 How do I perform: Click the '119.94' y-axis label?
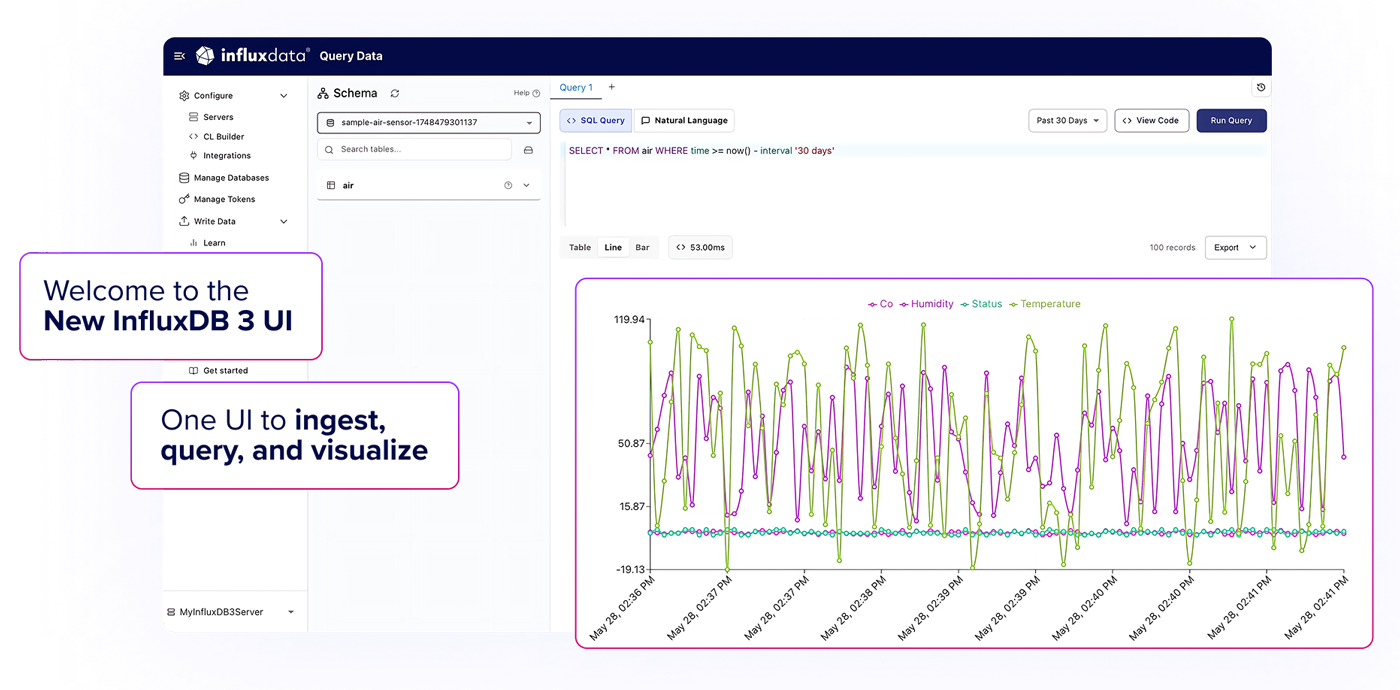coord(629,320)
